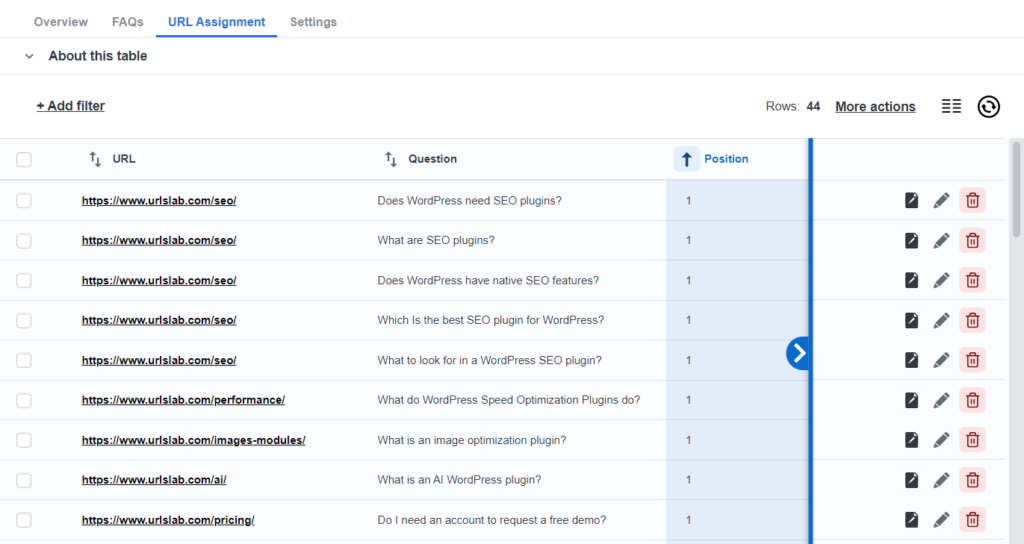1024x544 pixels.
Task: Delete the 'What is an AI WordPress plugin?' row
Action: (972, 480)
